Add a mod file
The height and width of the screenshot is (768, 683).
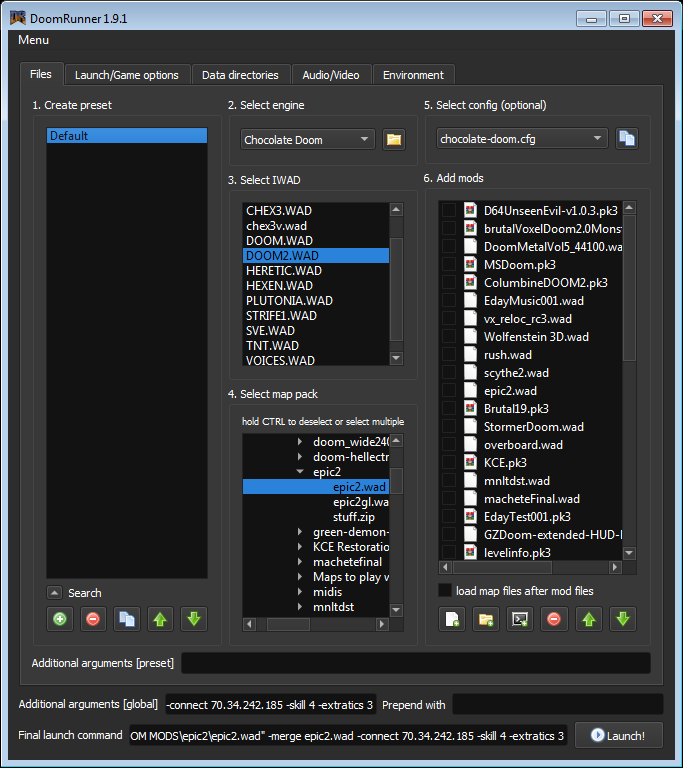[x=452, y=619]
